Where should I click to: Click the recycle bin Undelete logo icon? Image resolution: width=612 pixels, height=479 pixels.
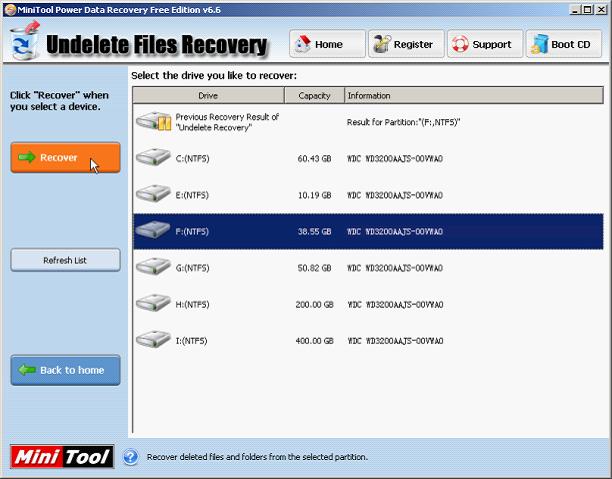point(25,41)
